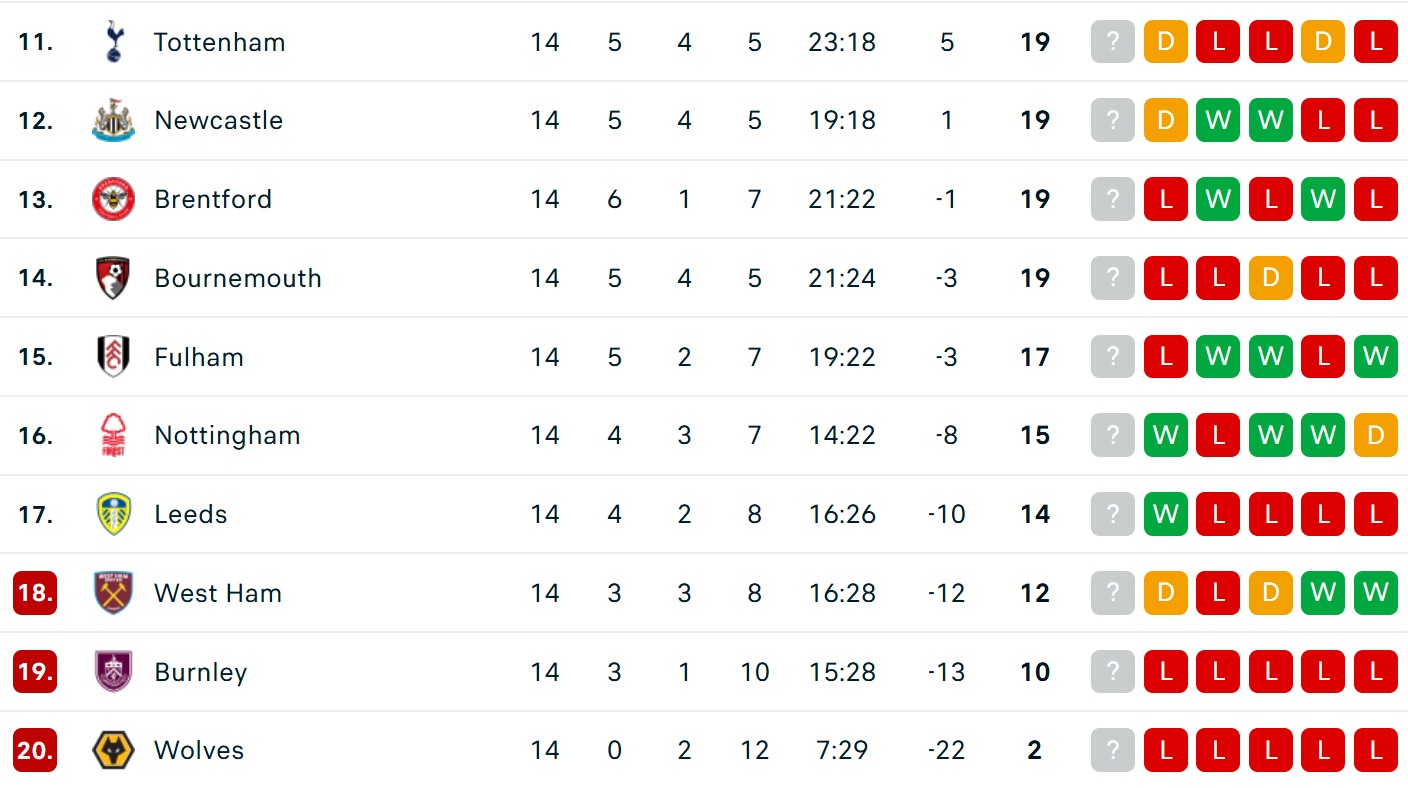Open the Leeds club crest icon
The height and width of the screenshot is (788, 1408).
point(113,514)
